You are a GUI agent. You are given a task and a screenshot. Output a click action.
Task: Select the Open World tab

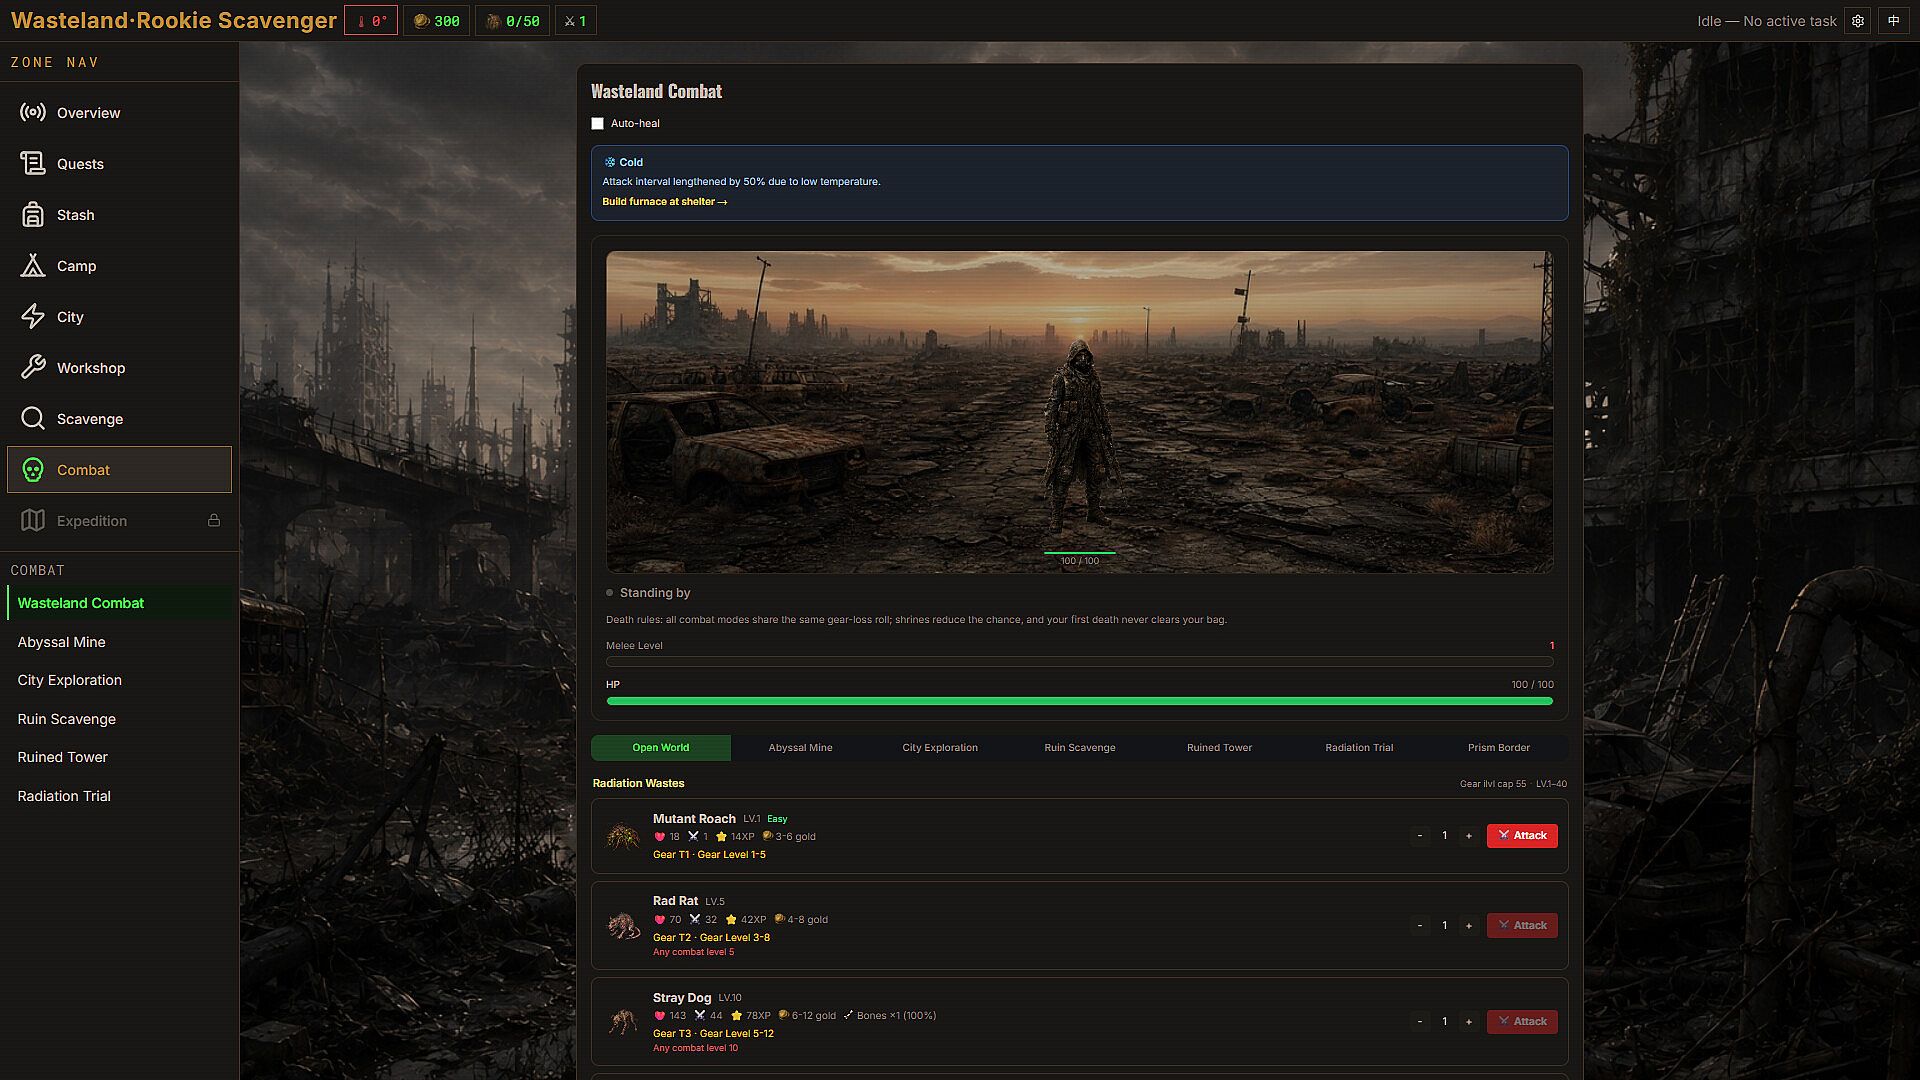661,748
